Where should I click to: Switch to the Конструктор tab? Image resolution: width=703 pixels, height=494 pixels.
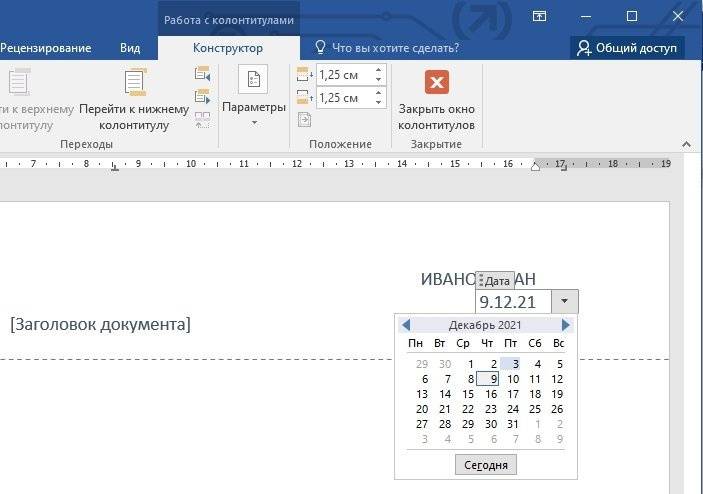coord(228,47)
